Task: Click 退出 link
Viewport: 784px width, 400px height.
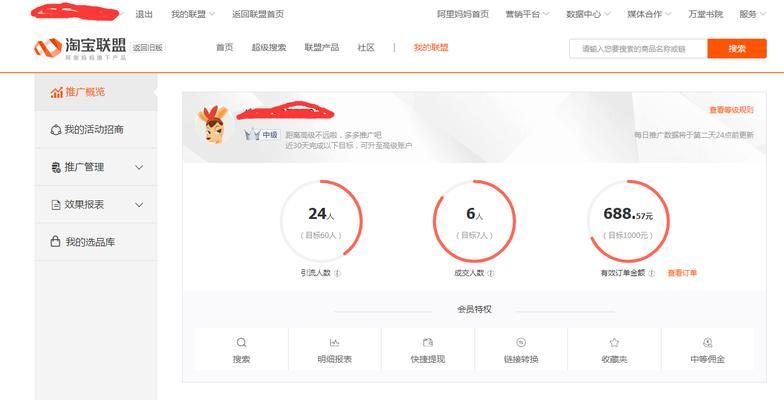Action: pos(144,14)
